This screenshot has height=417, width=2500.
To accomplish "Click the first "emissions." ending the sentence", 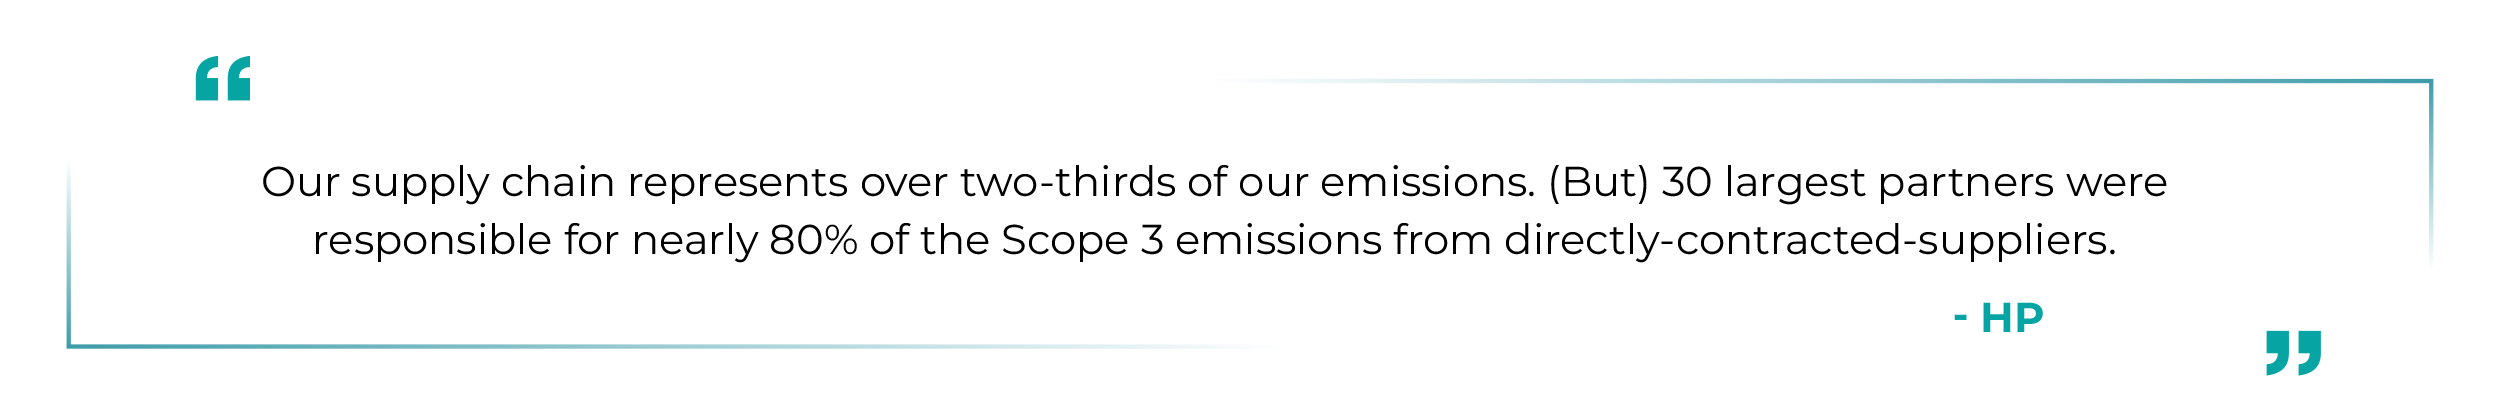I will tap(1428, 183).
